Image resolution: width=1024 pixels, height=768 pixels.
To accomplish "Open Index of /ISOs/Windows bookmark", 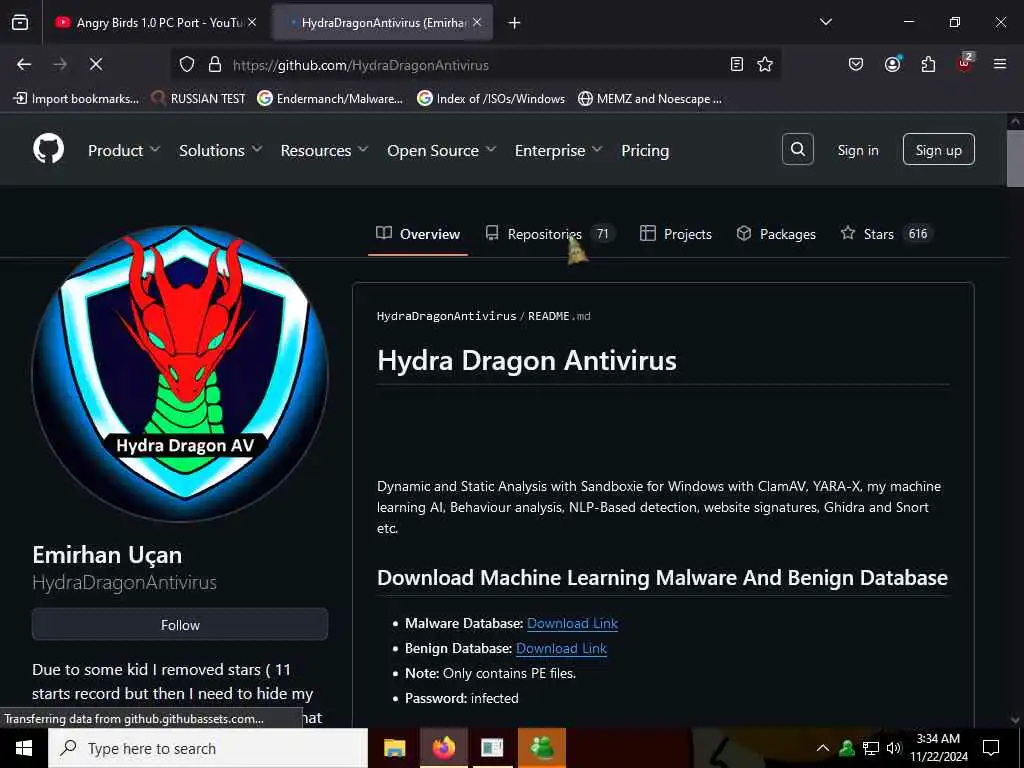I will coord(491,99).
